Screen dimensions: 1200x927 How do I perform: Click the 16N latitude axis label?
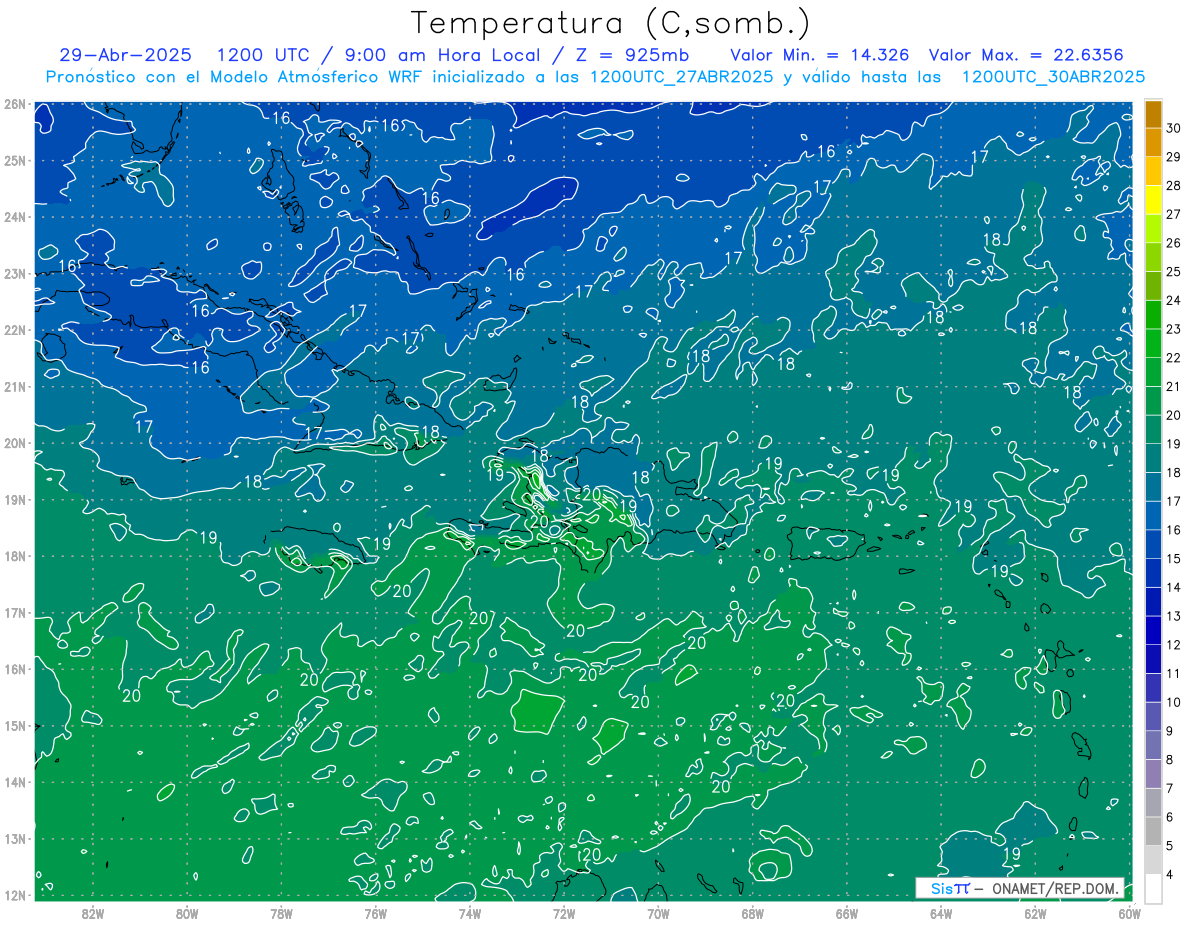tap(15, 669)
